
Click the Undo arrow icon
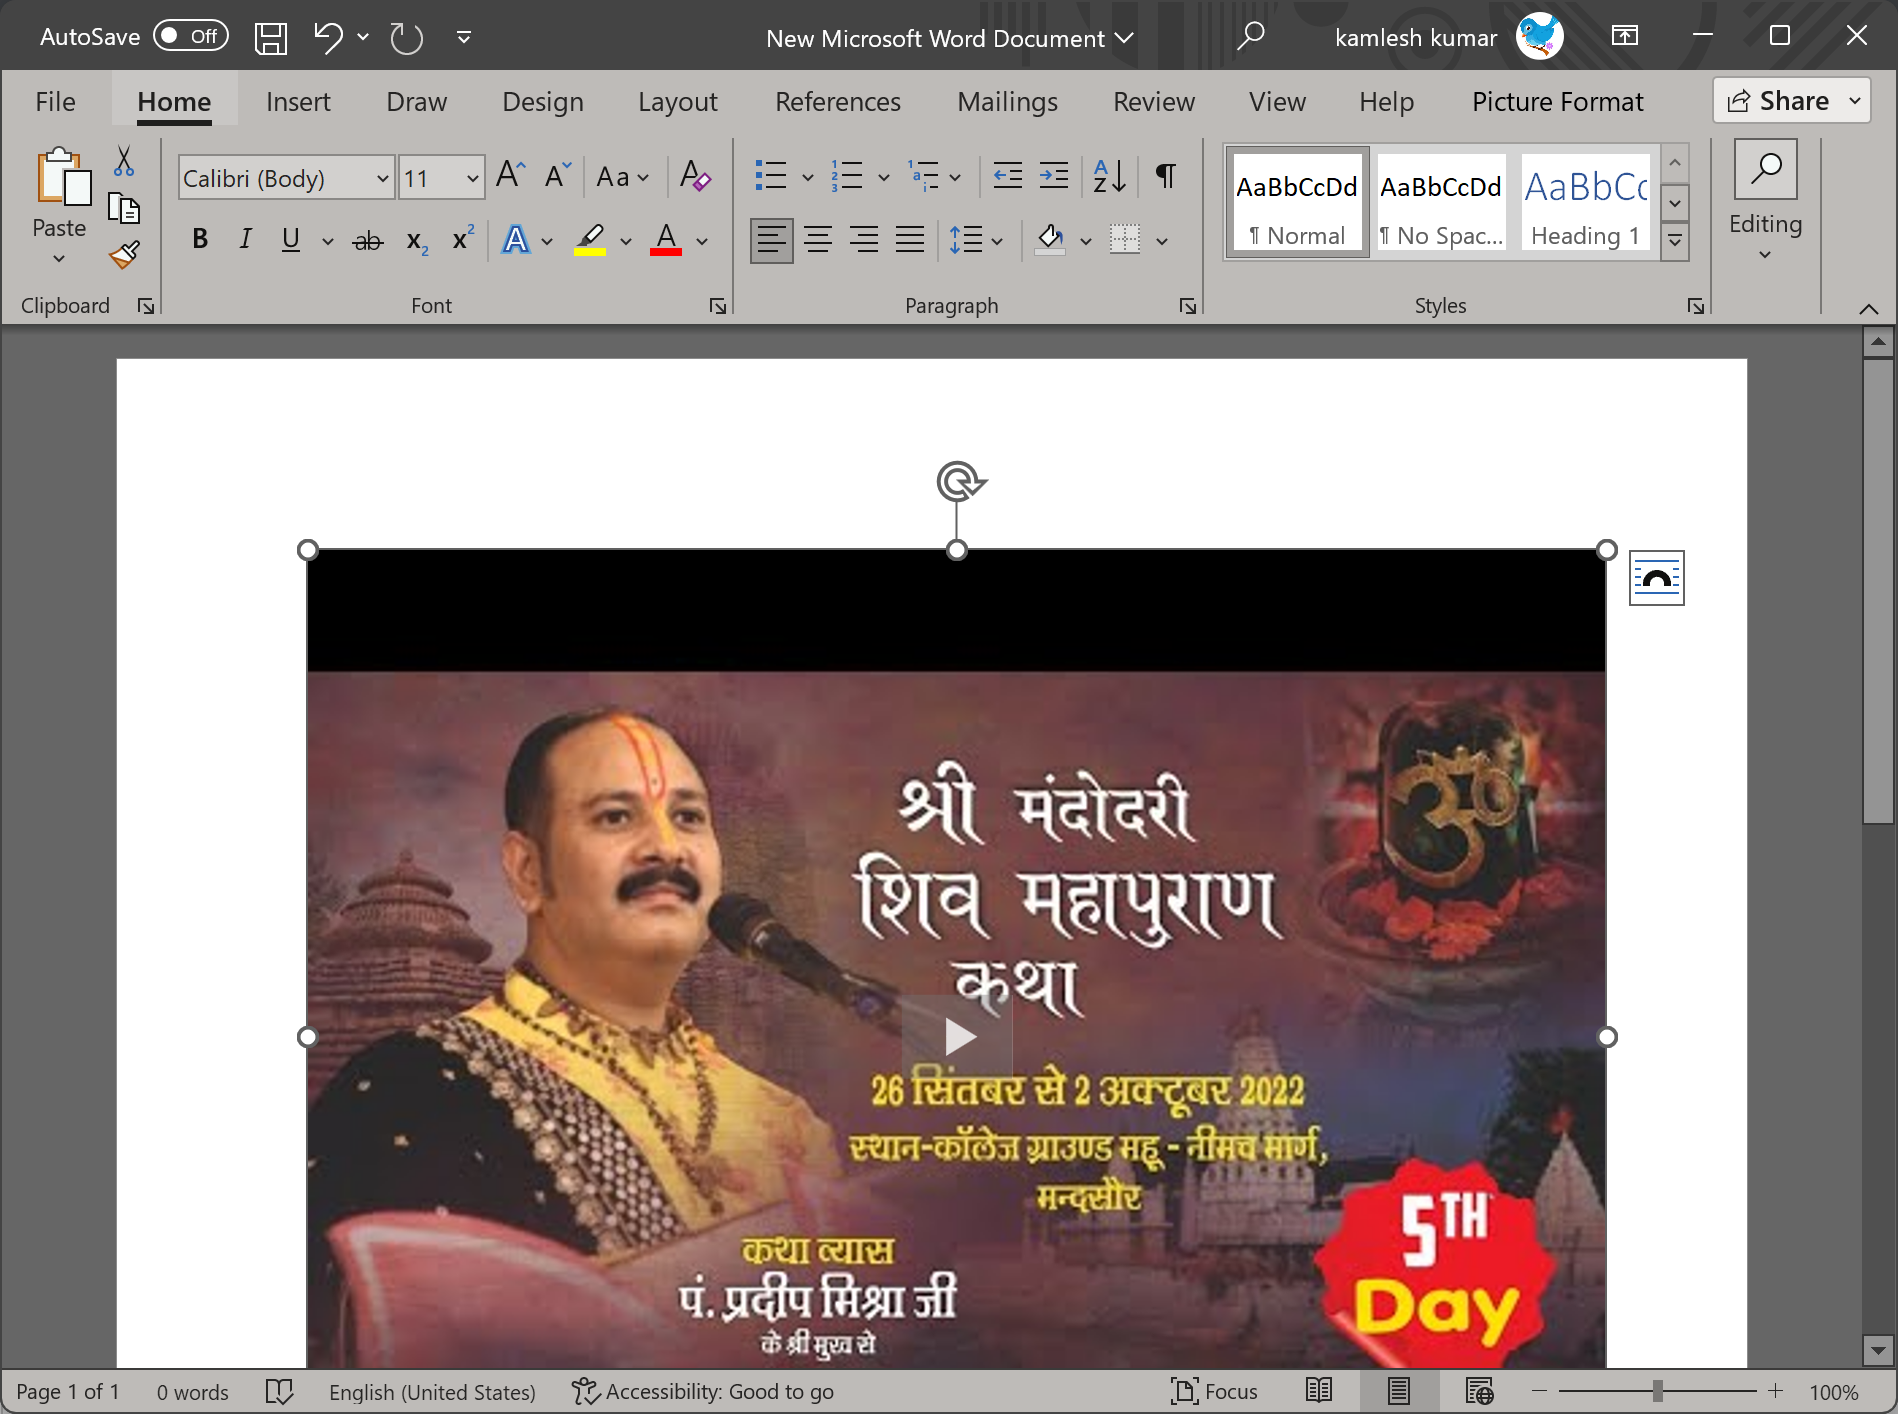(x=328, y=38)
